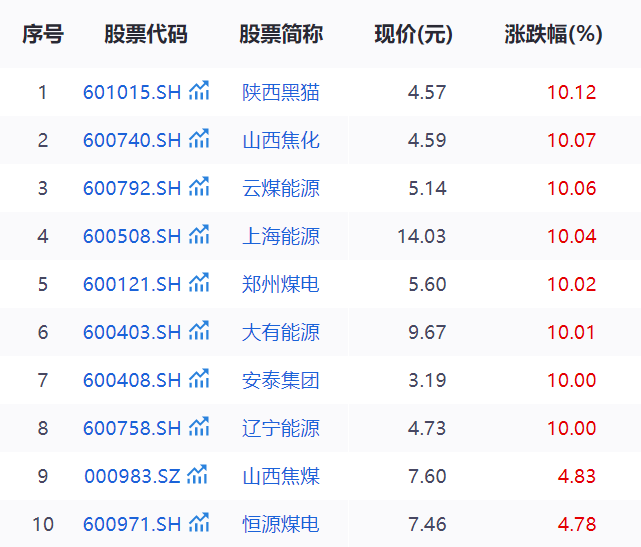641x547 pixels.
Task: Select stock code 600508.SH
Action: click(132, 237)
